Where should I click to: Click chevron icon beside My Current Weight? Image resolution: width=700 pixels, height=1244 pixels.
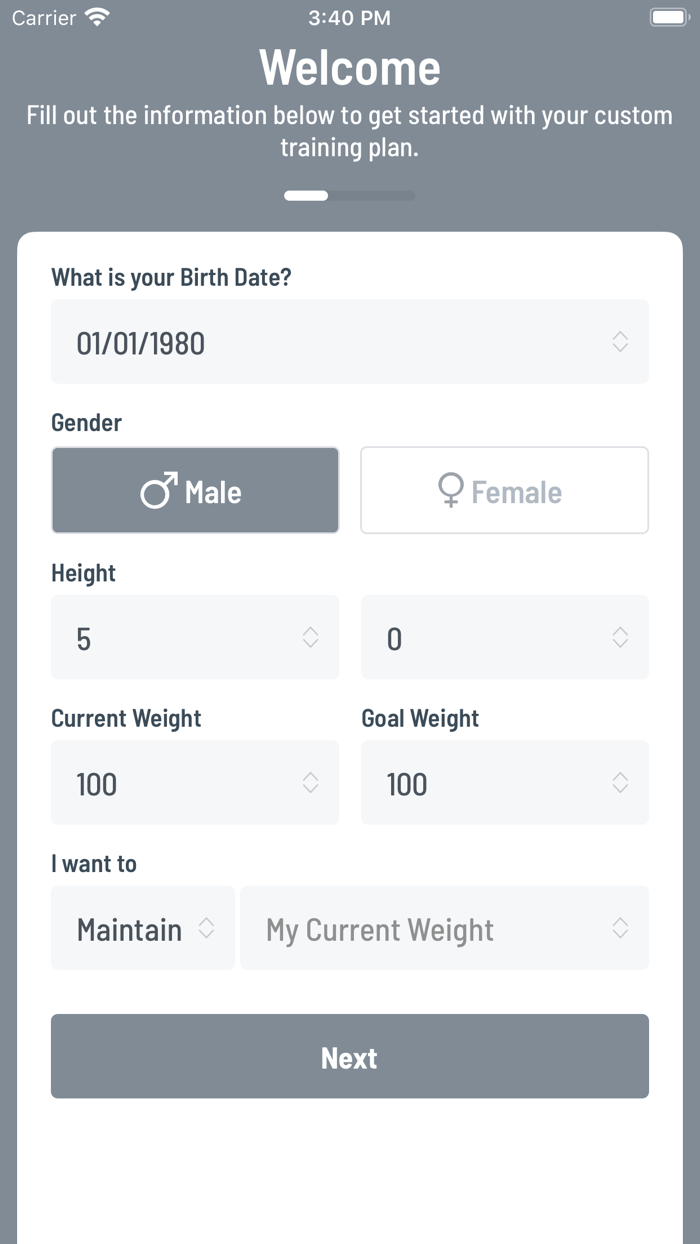tap(620, 928)
